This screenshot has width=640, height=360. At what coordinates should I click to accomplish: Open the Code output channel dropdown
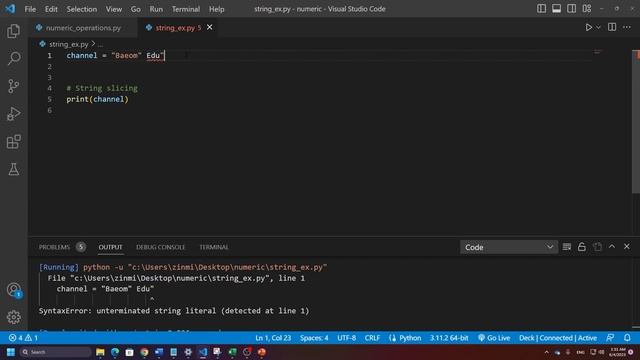[x=509, y=247]
